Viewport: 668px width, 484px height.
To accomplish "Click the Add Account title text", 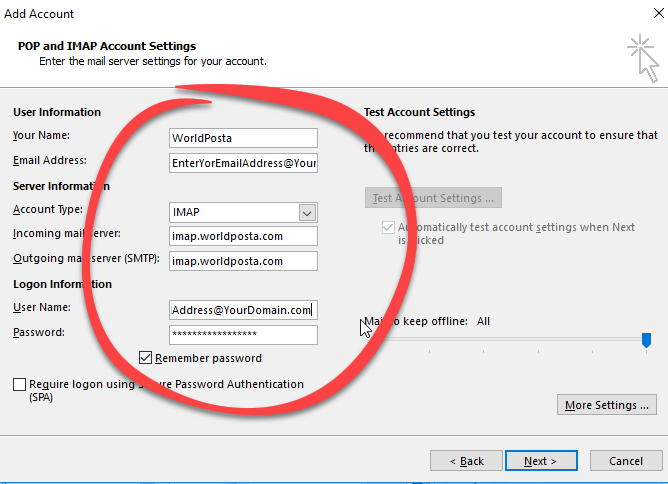I will pyautogui.click(x=39, y=14).
